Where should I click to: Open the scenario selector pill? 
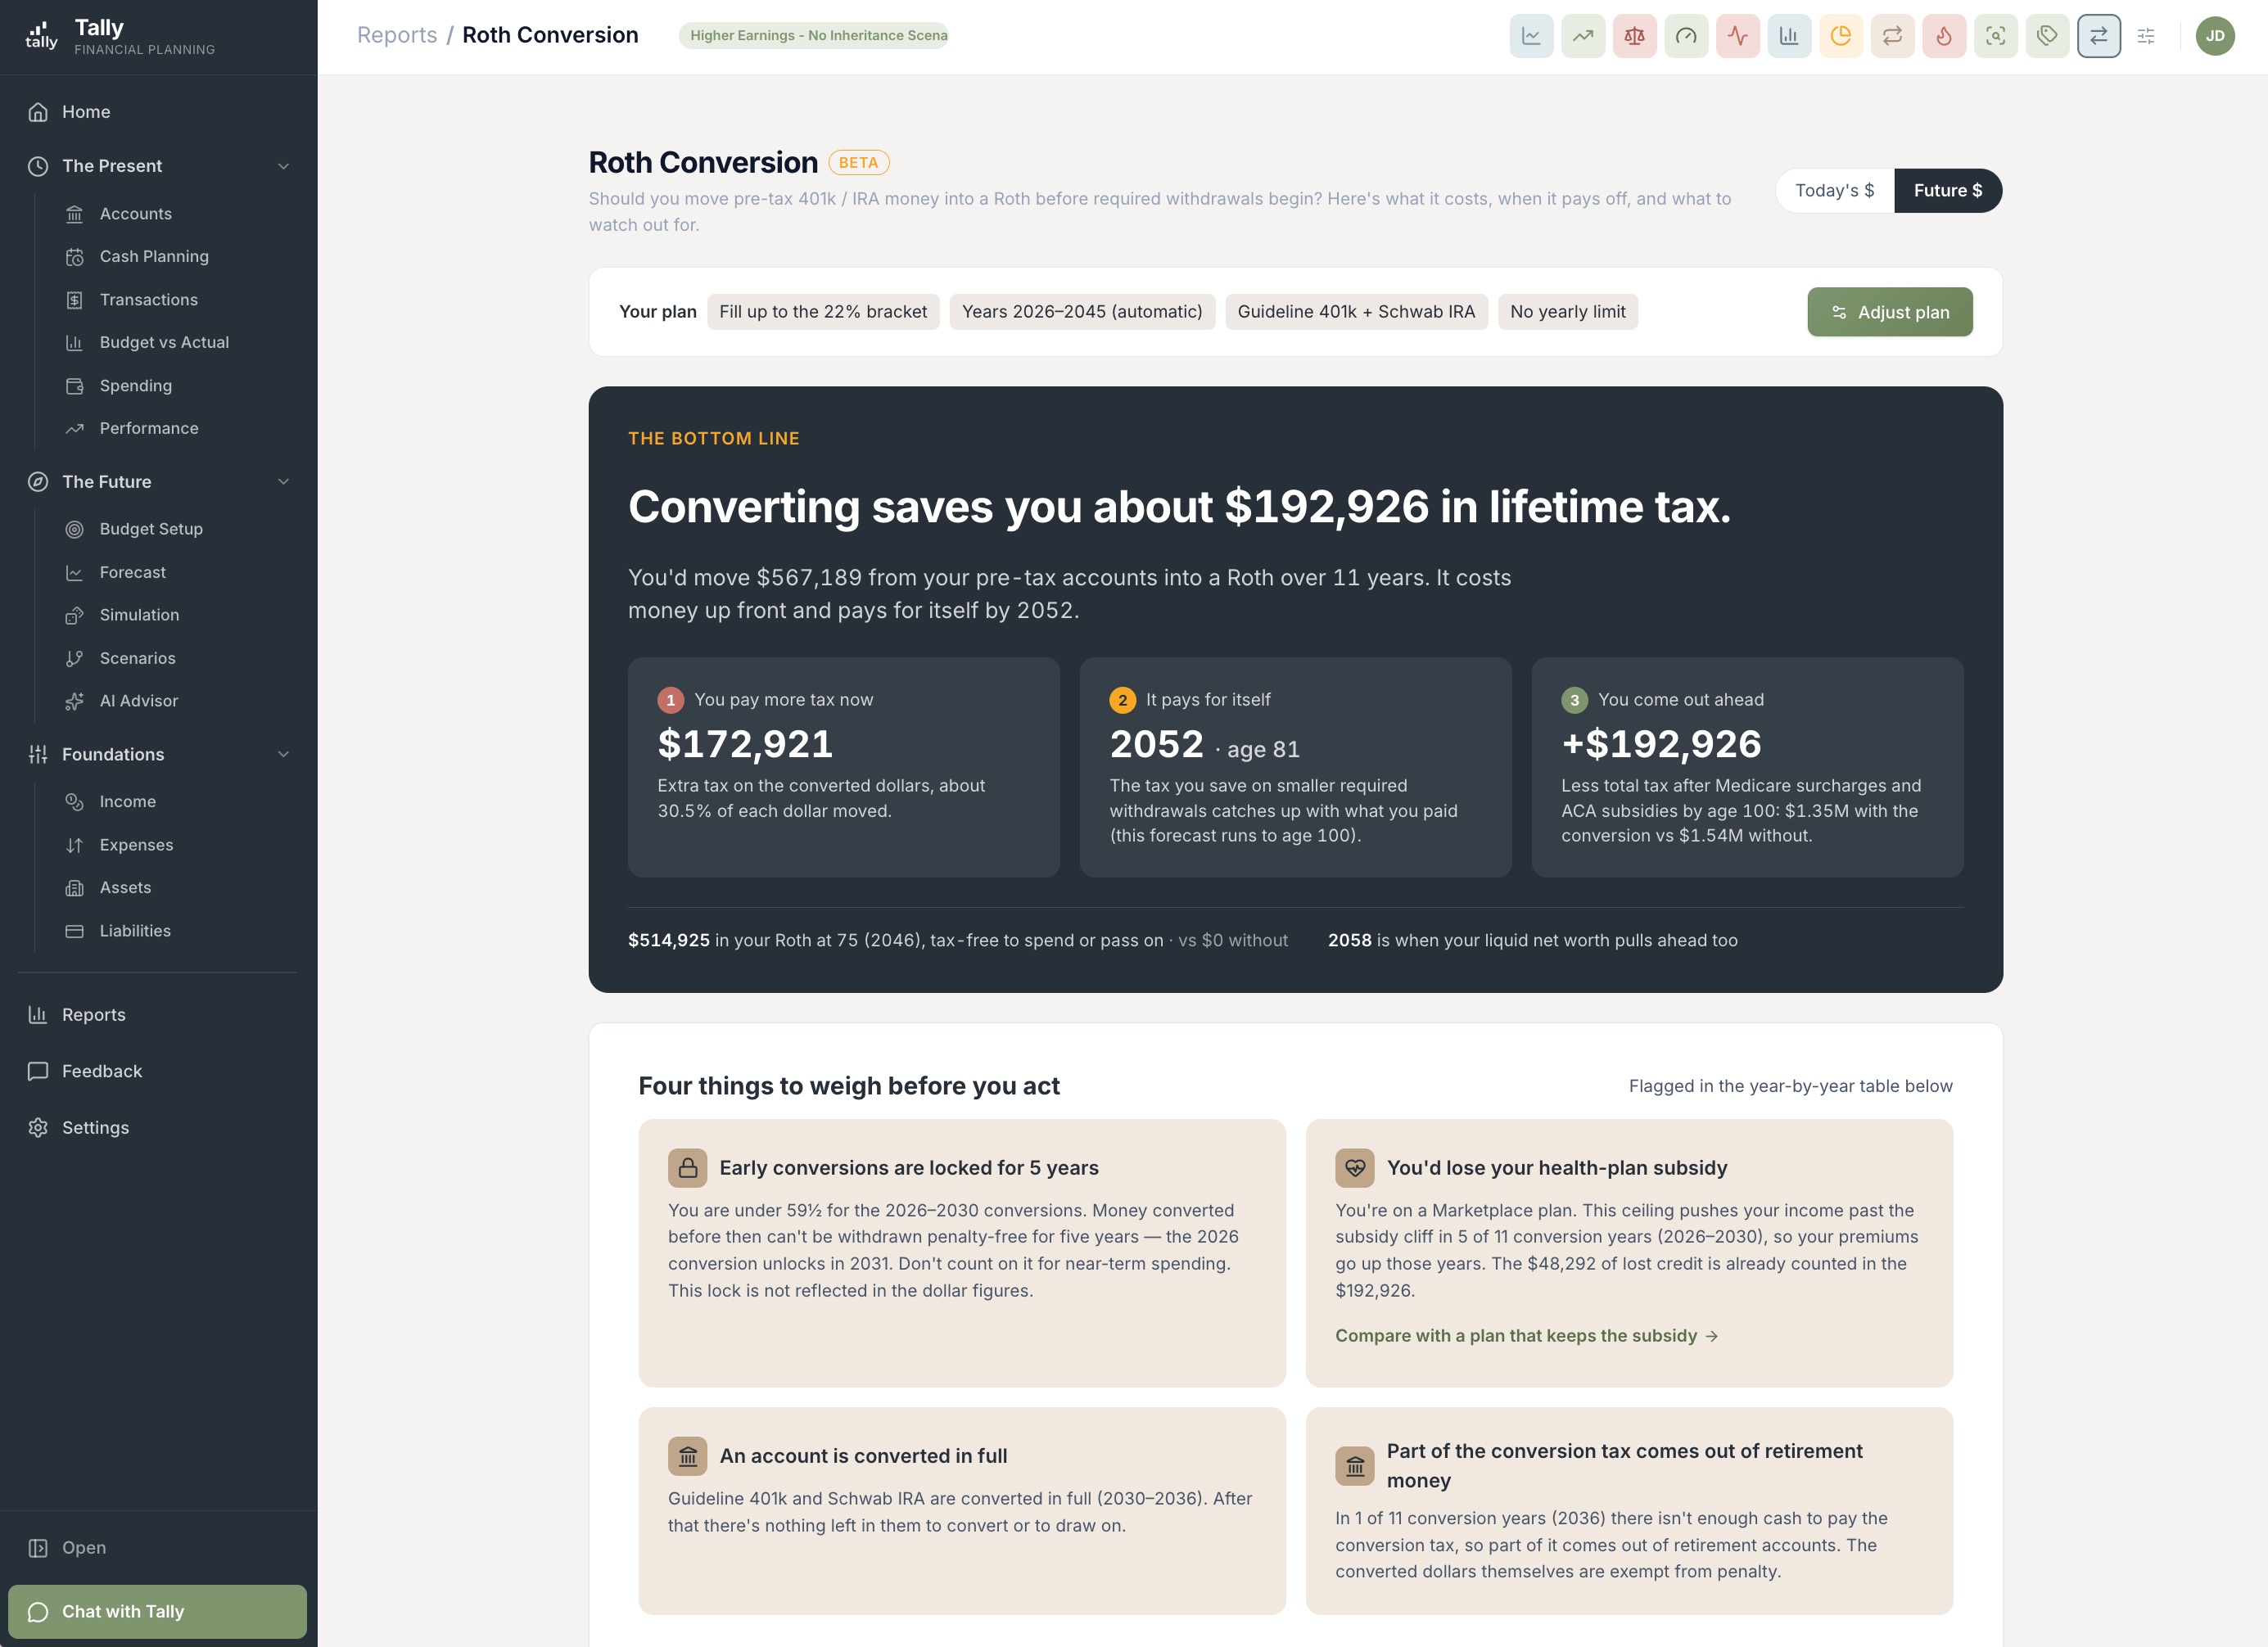click(x=813, y=36)
